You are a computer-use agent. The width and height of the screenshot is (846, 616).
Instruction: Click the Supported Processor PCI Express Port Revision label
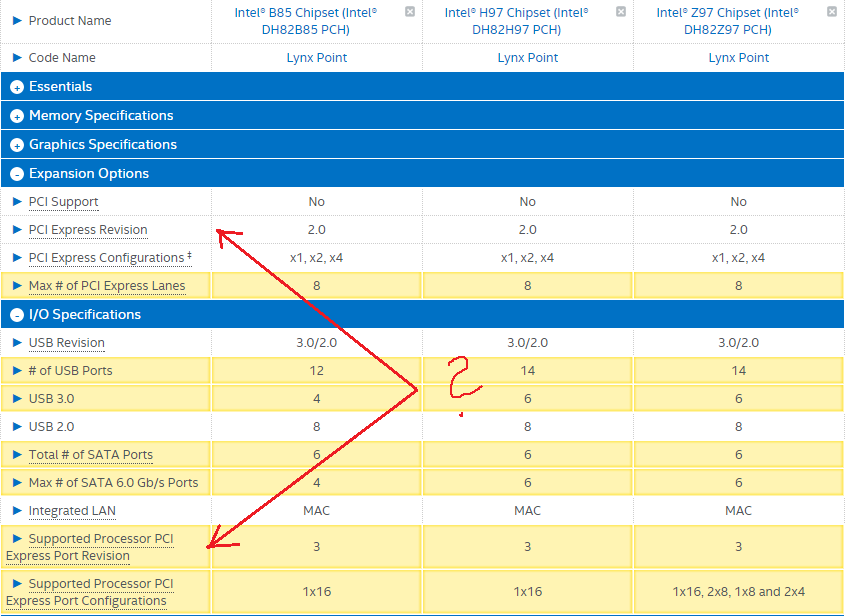click(90, 547)
